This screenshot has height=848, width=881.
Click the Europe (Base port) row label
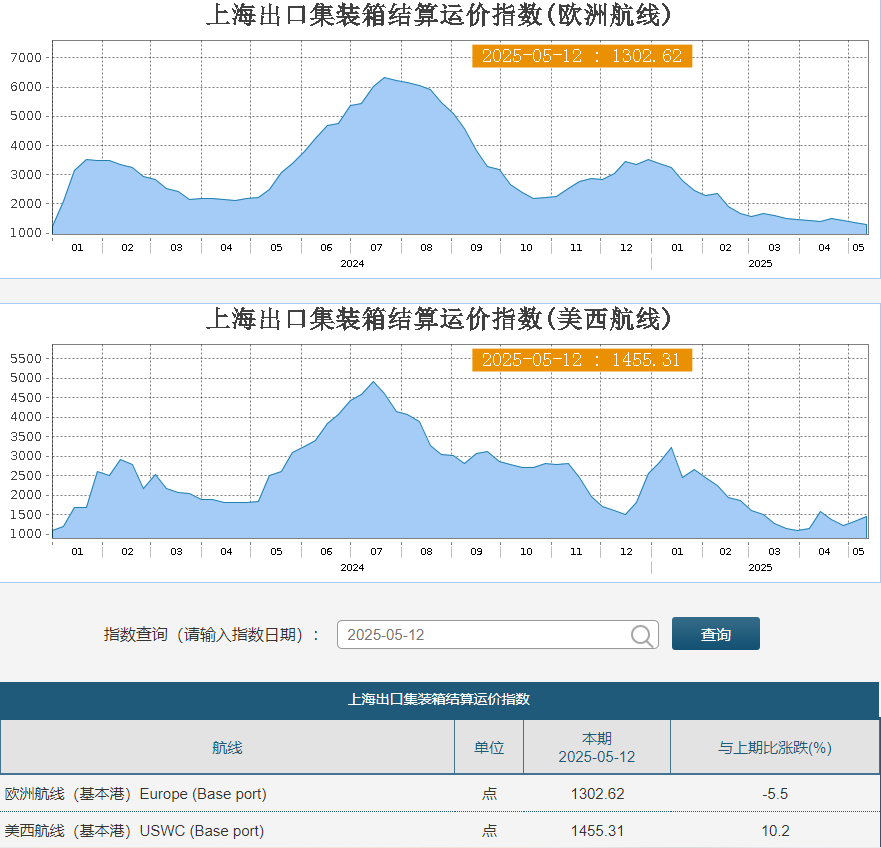(136, 794)
